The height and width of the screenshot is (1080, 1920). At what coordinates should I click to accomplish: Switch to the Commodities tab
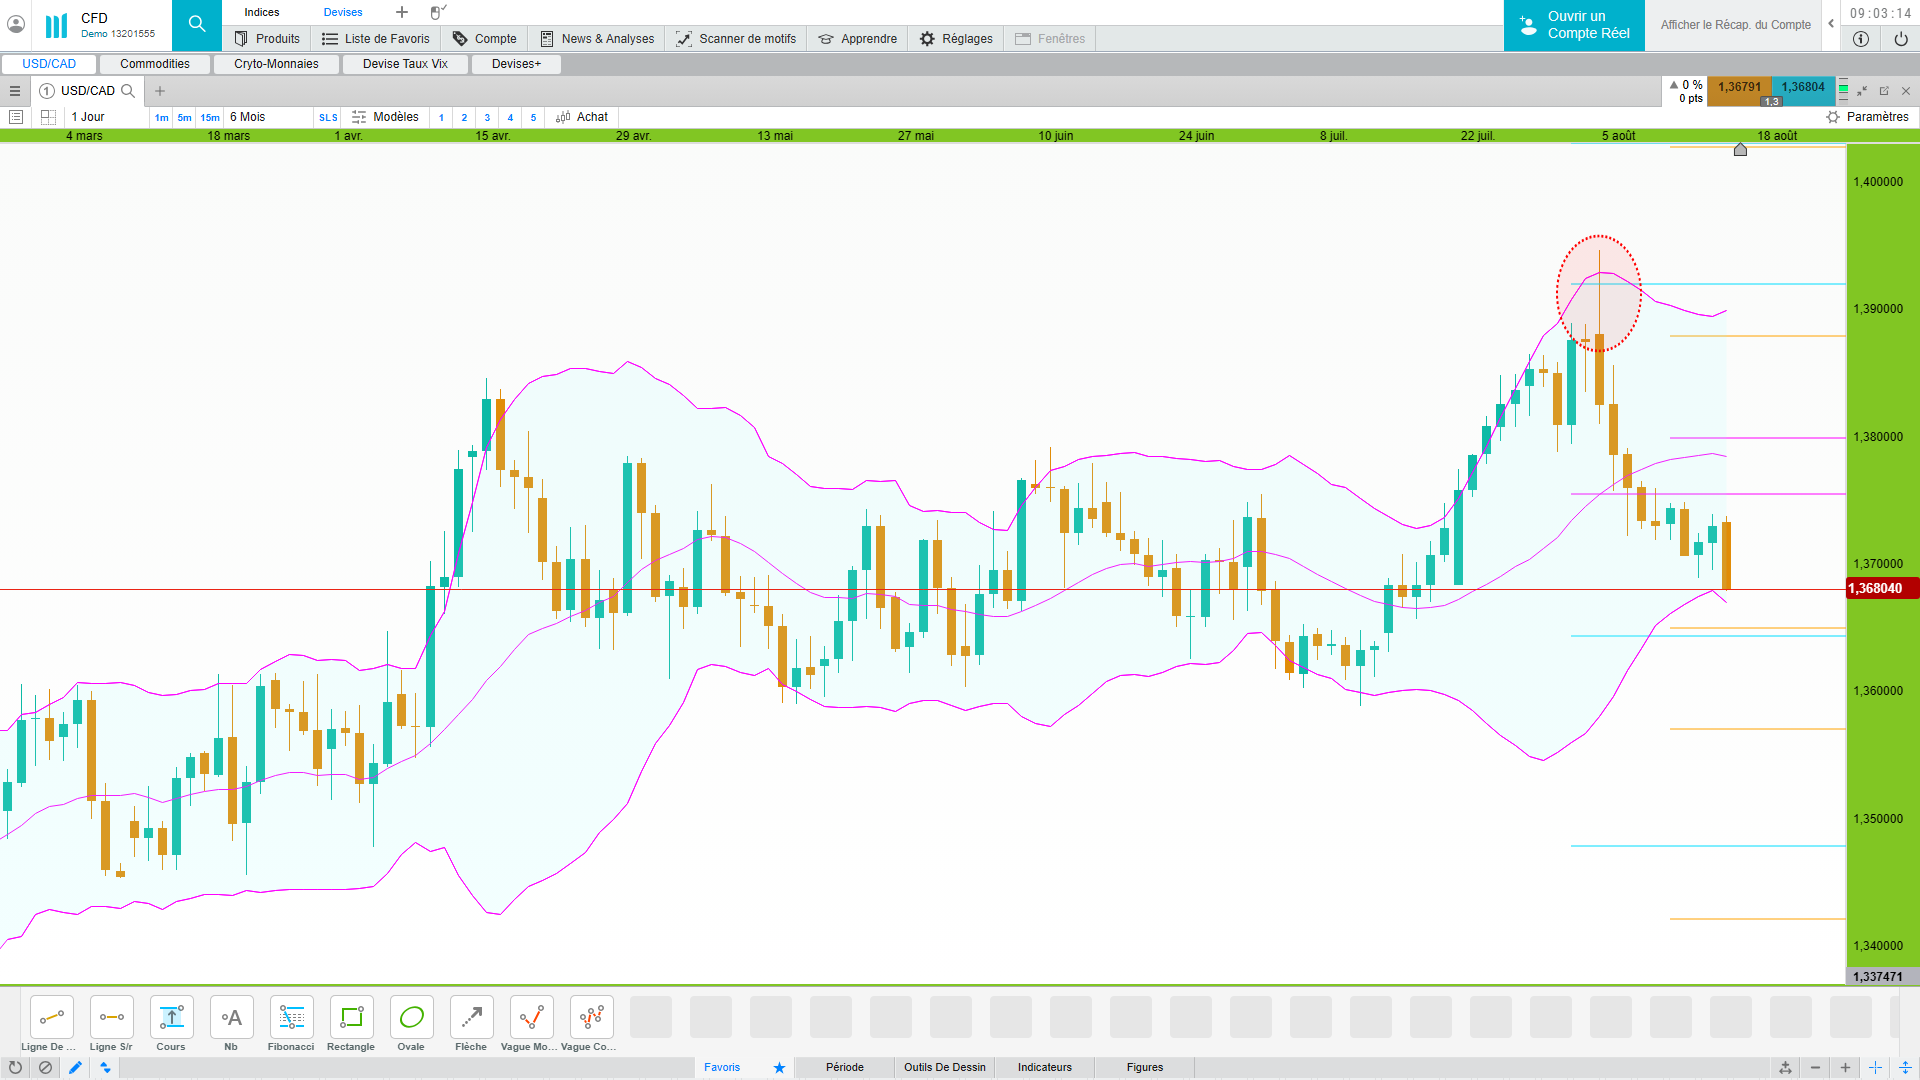point(155,64)
